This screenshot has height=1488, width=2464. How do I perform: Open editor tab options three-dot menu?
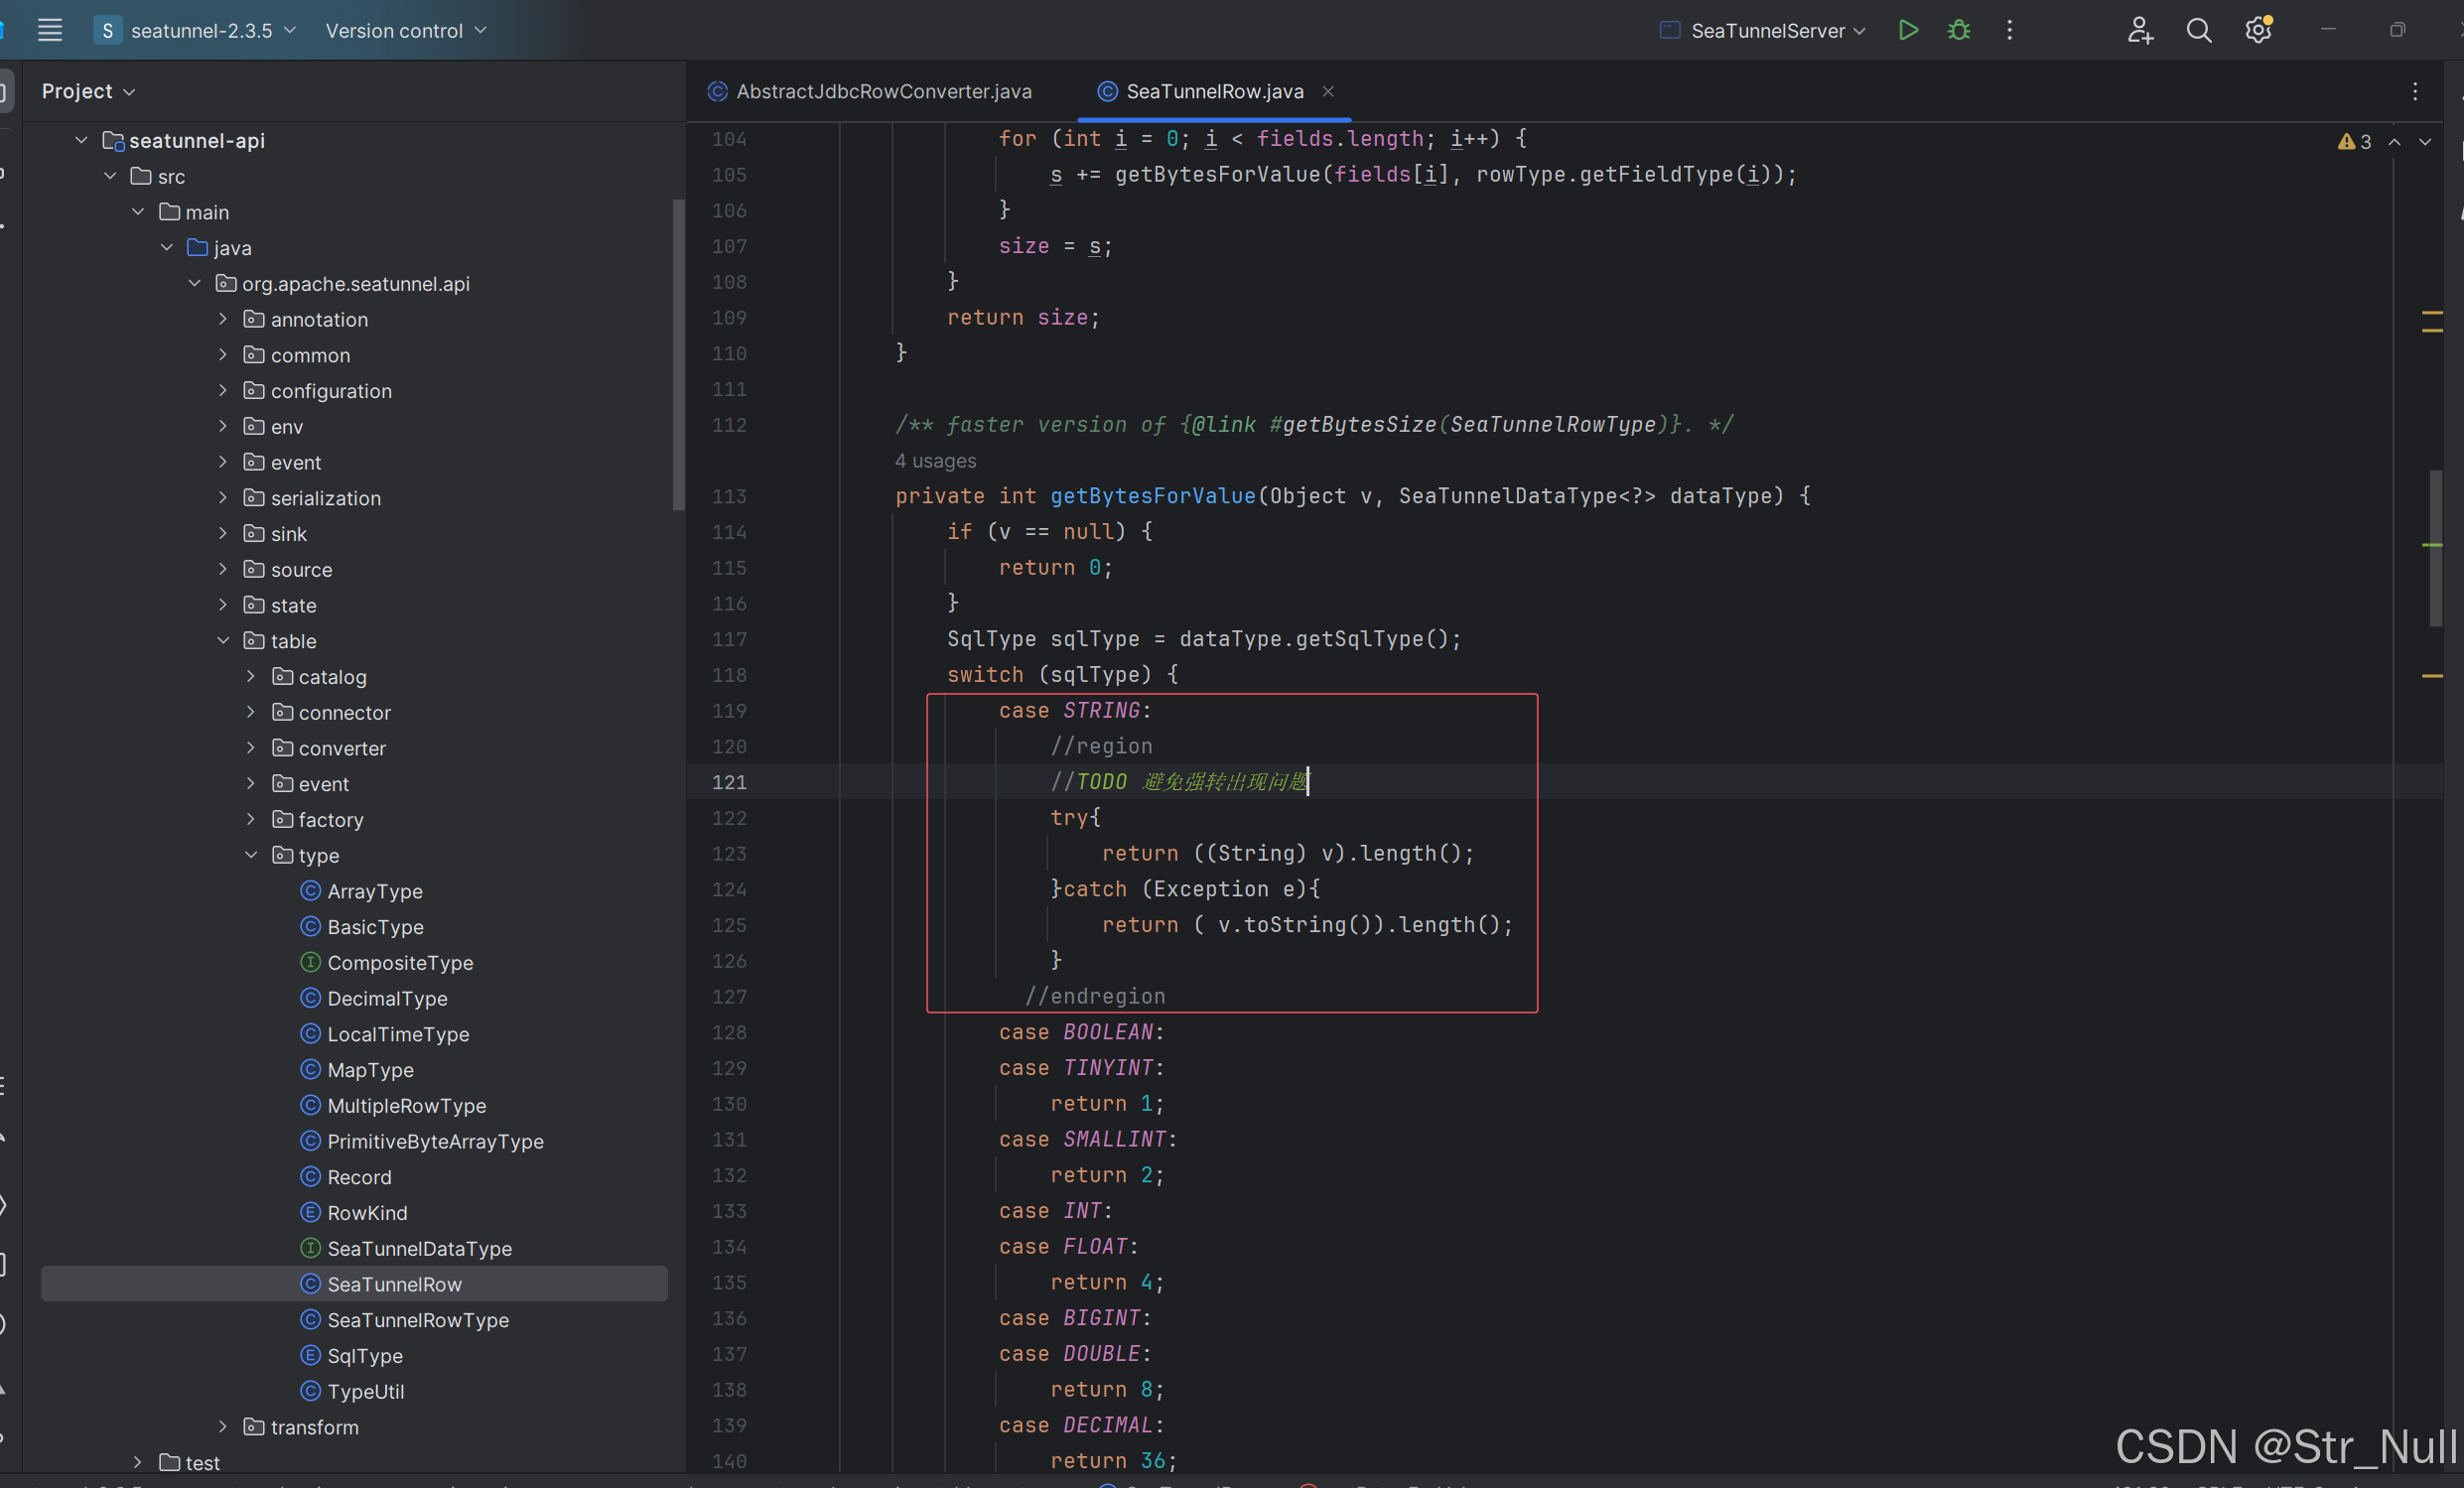point(2414,91)
